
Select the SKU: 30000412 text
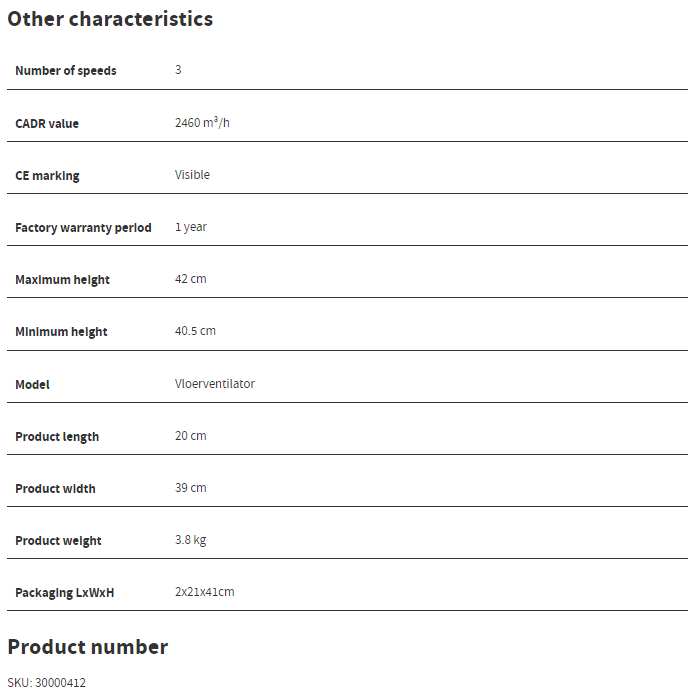46,683
